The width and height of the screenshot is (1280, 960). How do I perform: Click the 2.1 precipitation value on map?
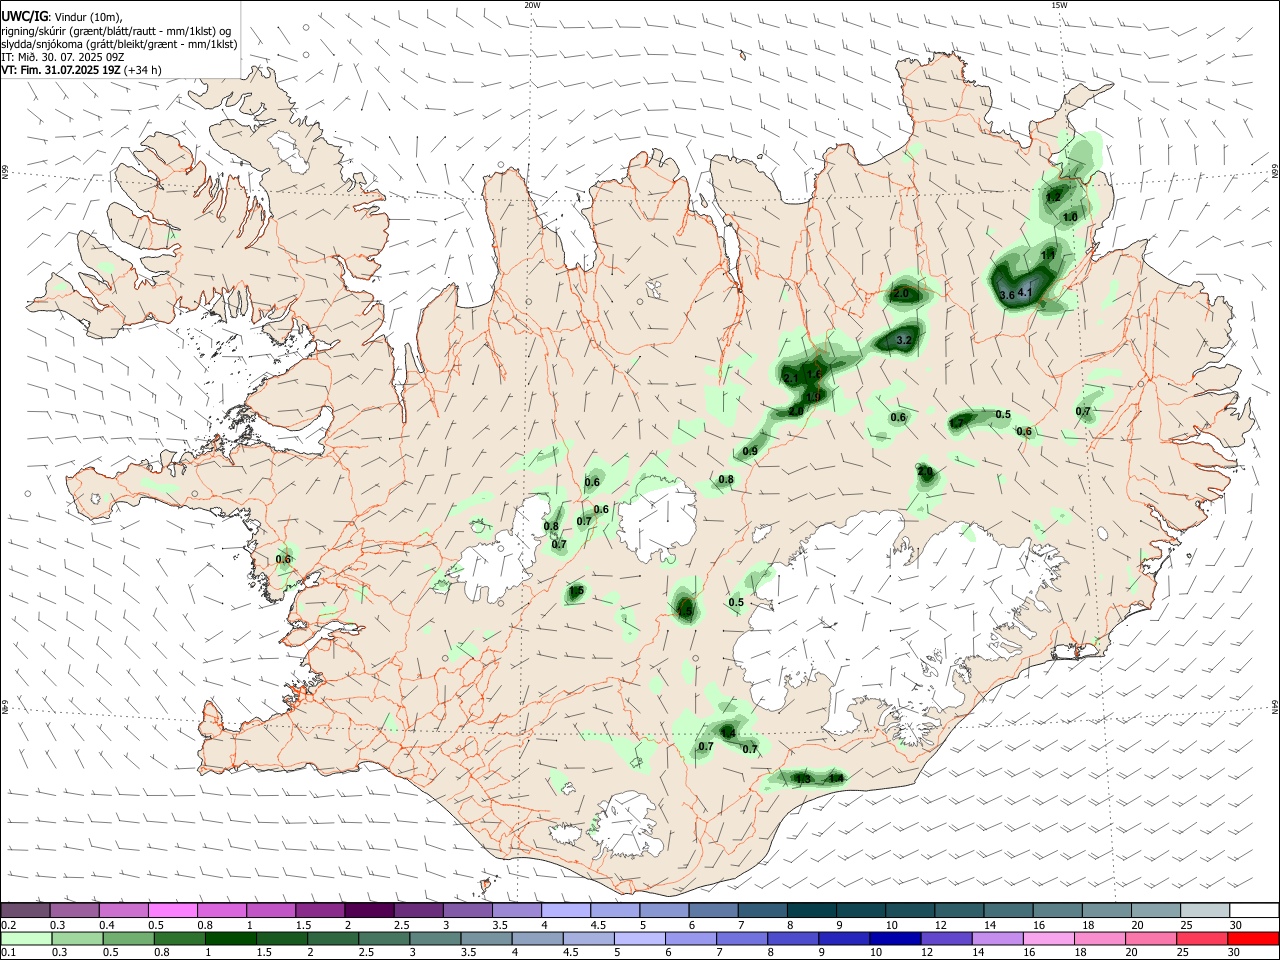coord(790,379)
